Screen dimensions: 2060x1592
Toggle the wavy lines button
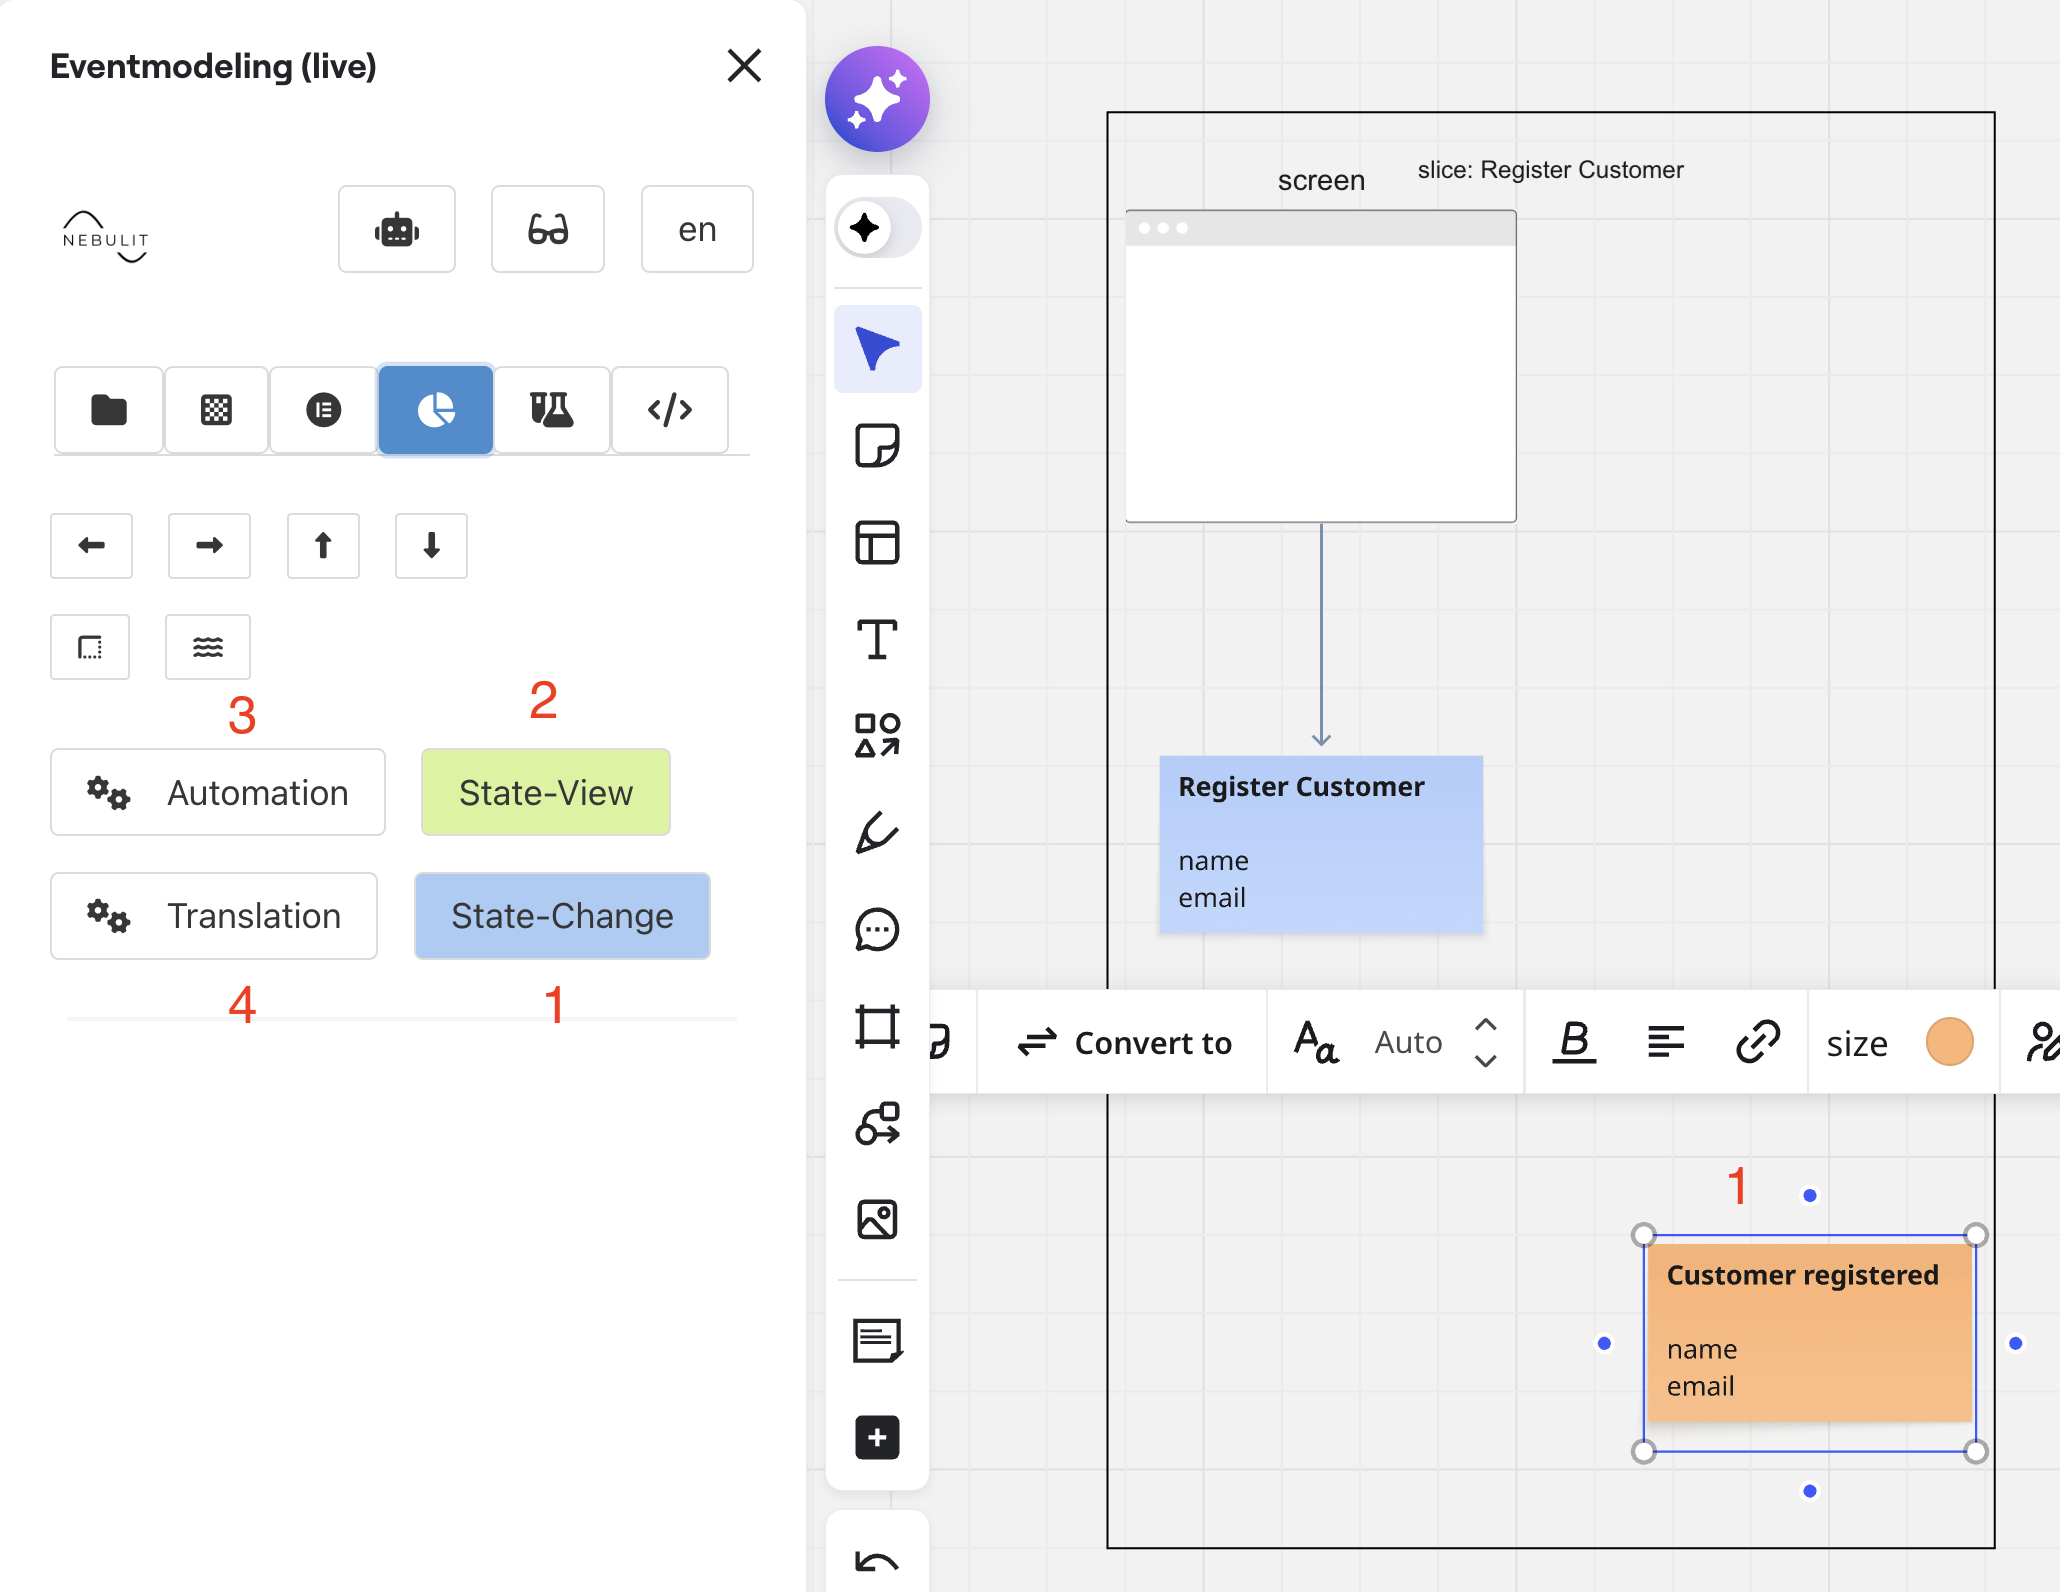tap(207, 647)
